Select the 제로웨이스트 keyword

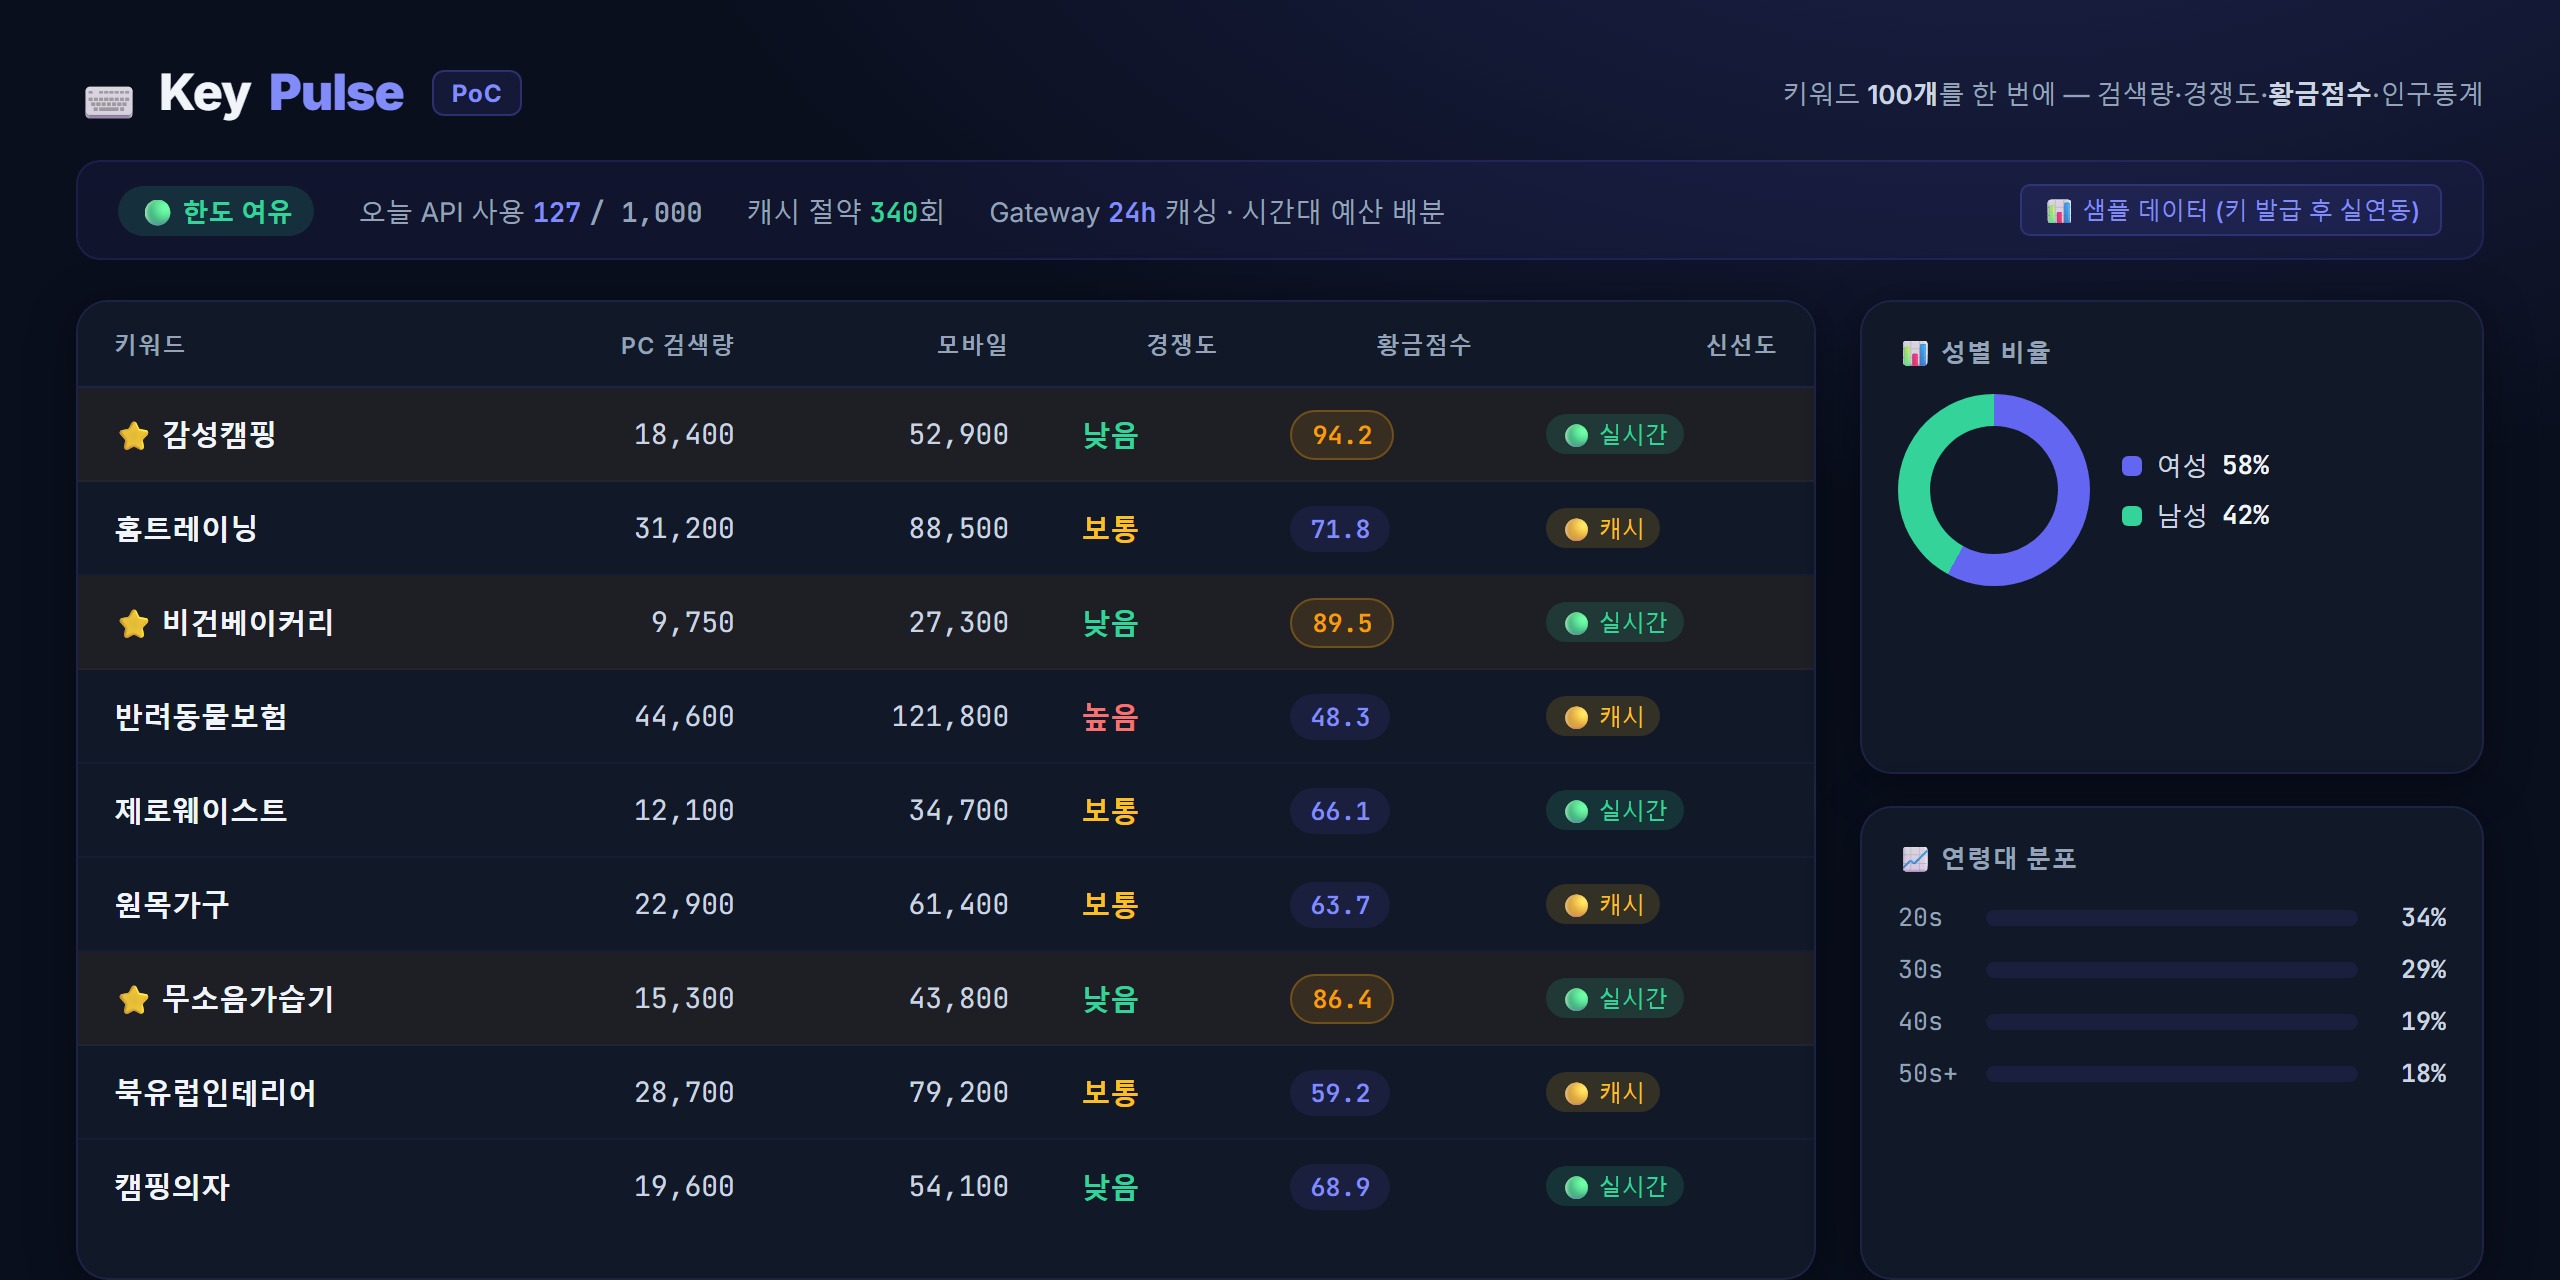(x=201, y=811)
